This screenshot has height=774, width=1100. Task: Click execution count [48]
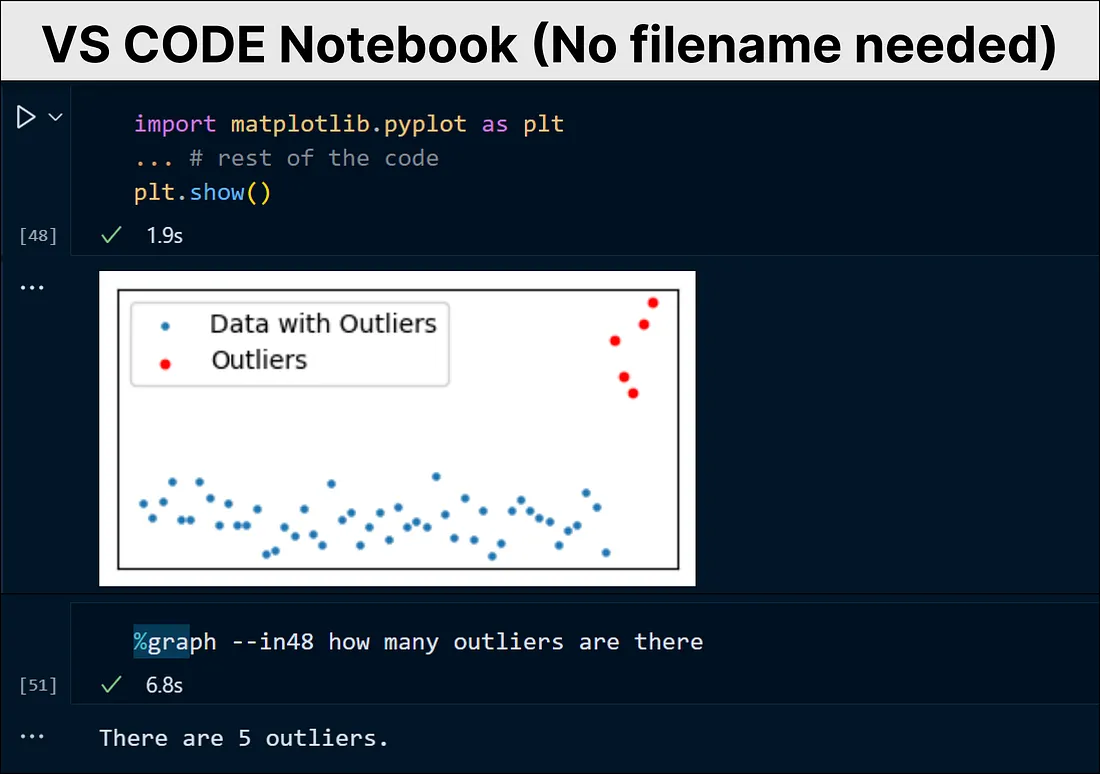38,236
